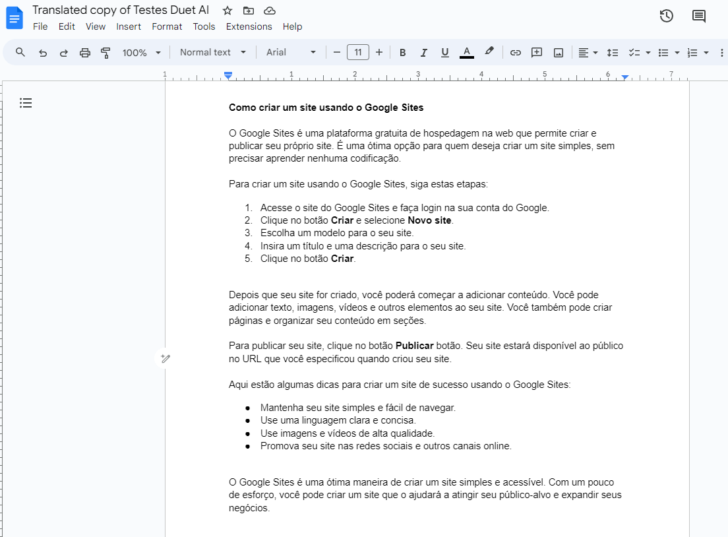Insert a link
Screen dimensions: 728x537
pyautogui.click(x=515, y=52)
